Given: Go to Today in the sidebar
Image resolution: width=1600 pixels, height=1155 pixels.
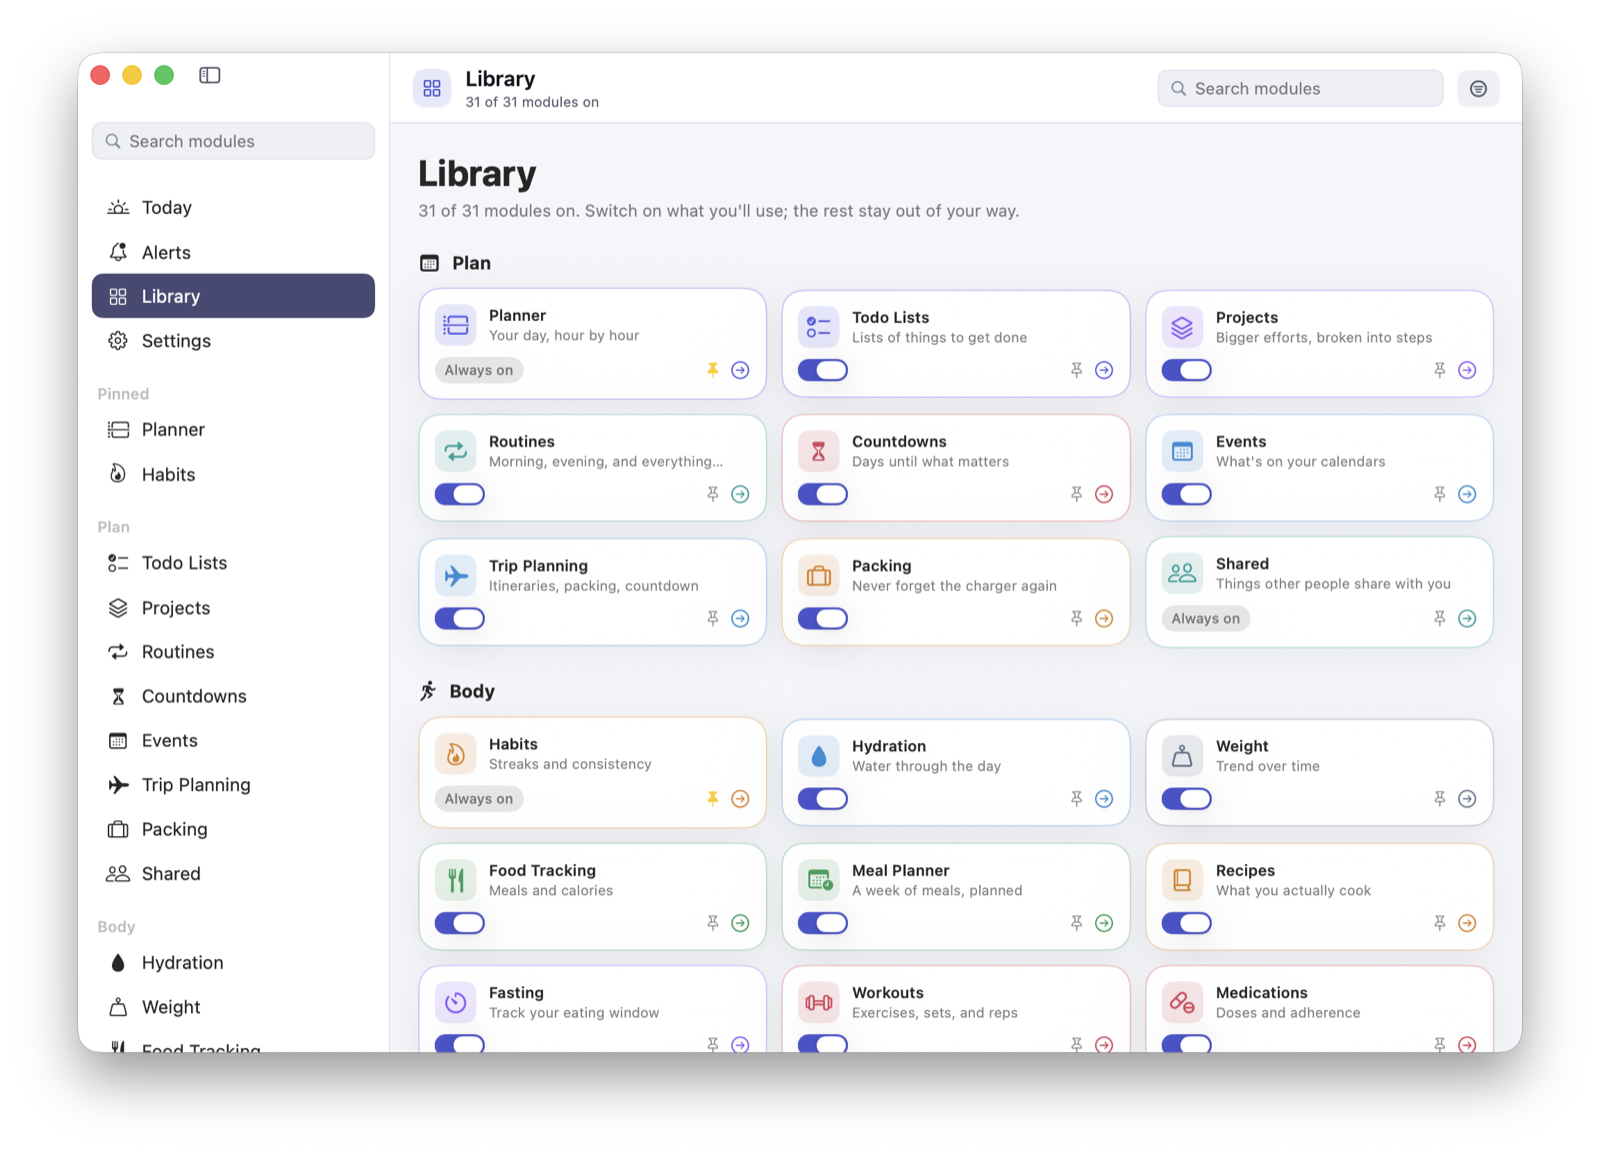Looking at the screenshot, I should (233, 208).
